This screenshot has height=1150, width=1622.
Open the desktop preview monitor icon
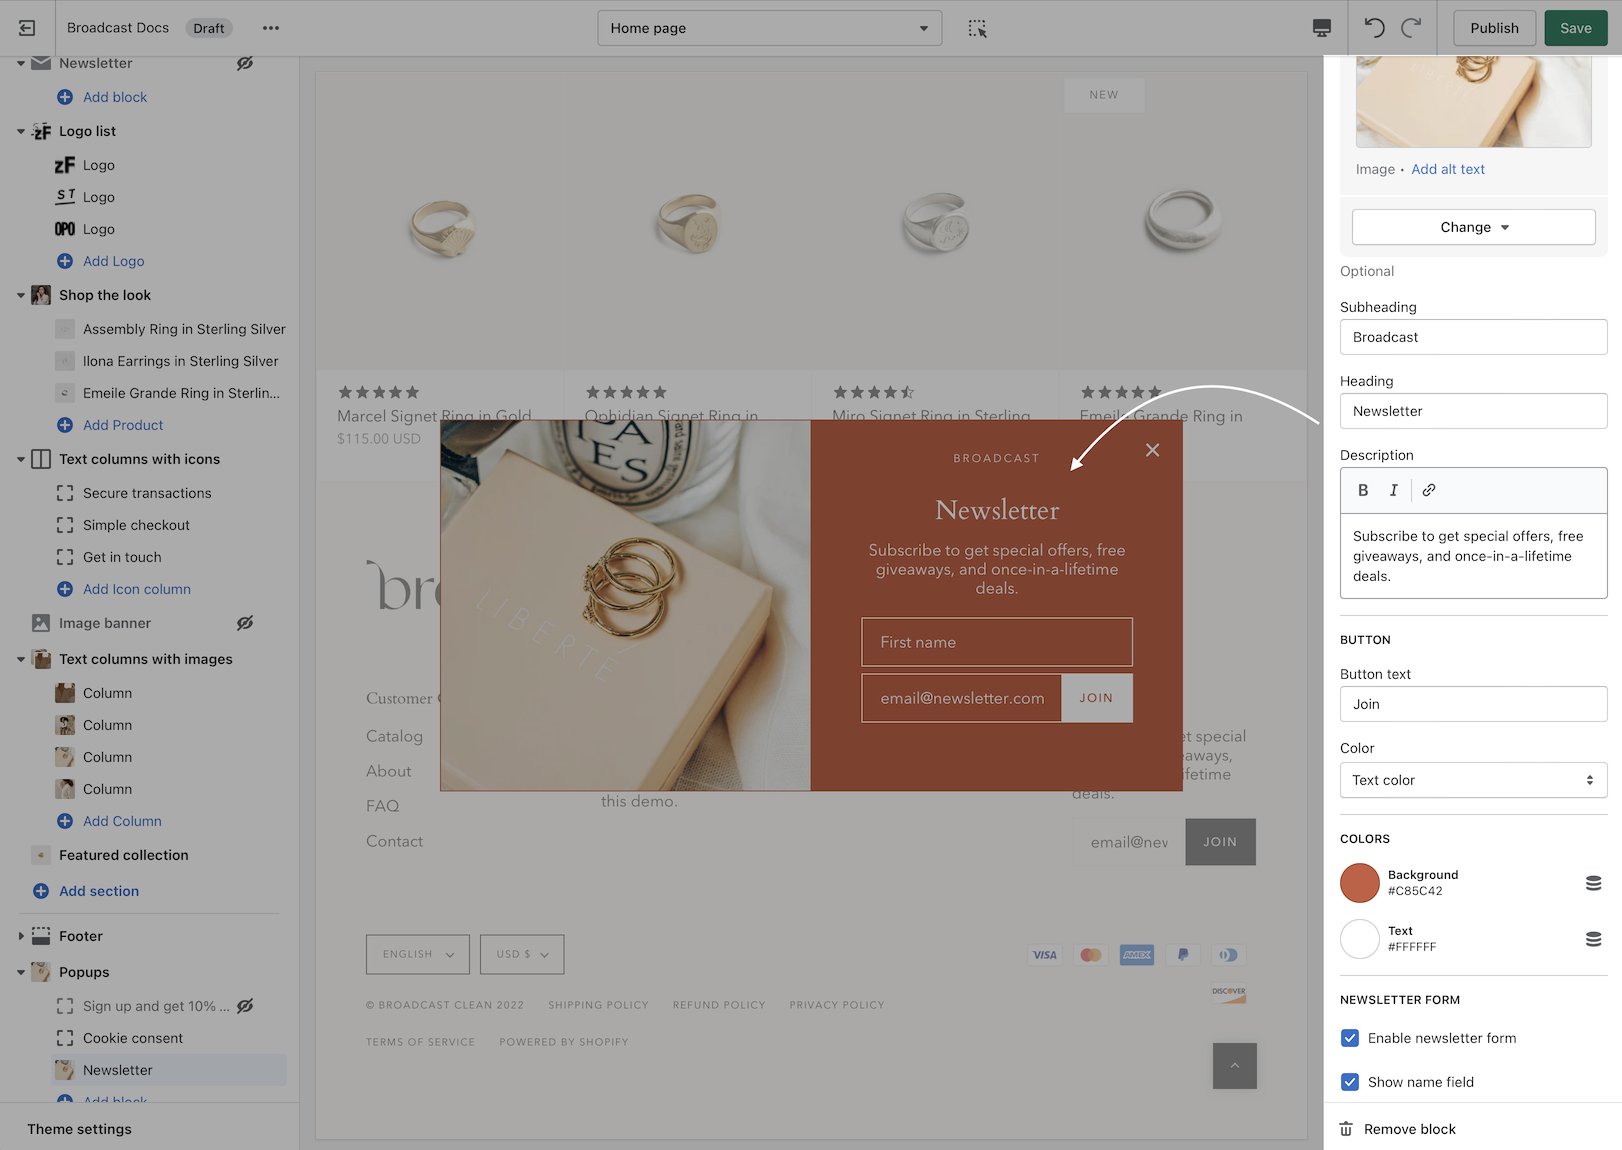tap(1322, 28)
